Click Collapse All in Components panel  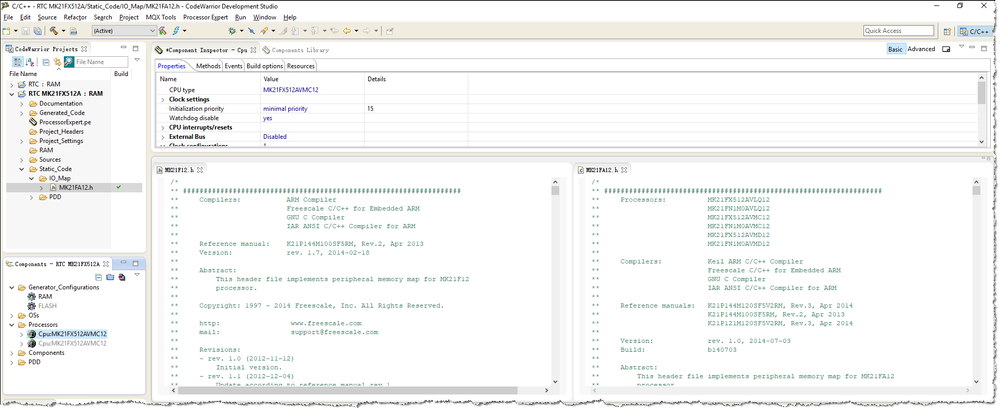pos(99,277)
